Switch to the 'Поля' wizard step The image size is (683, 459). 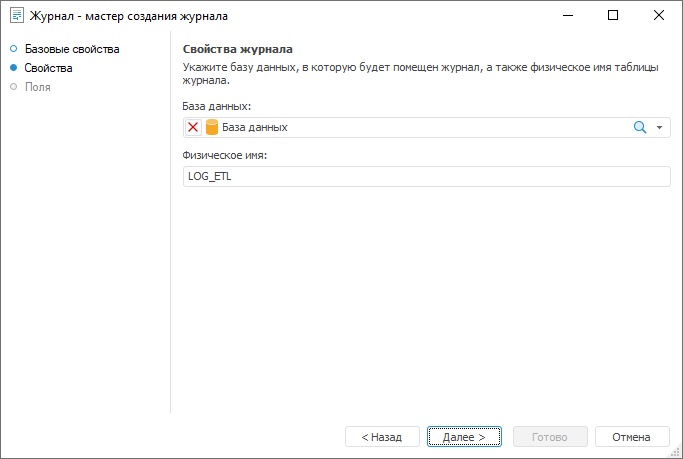(x=38, y=87)
